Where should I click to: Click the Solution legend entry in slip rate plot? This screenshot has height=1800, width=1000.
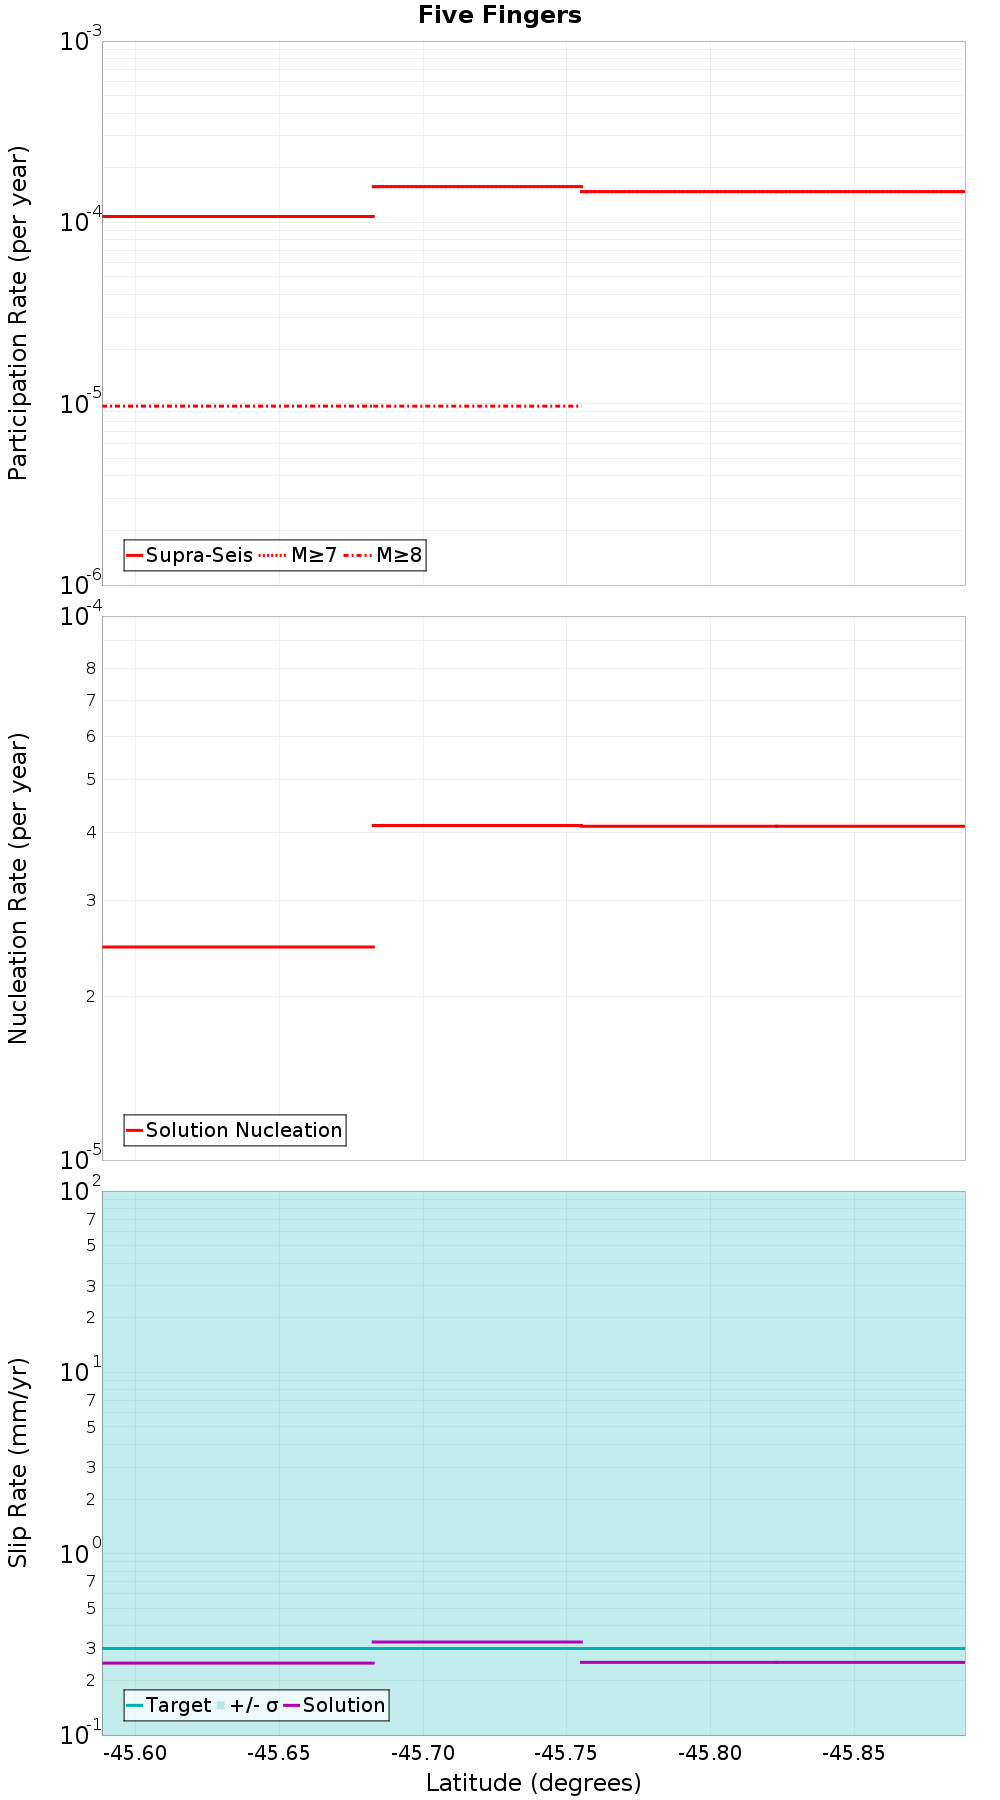[335, 1705]
